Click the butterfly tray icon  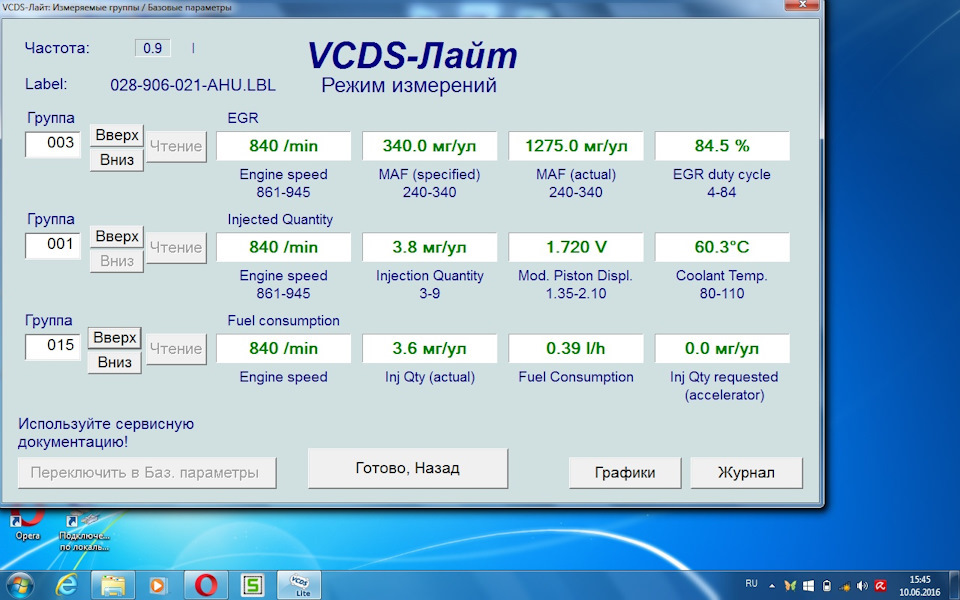point(790,586)
